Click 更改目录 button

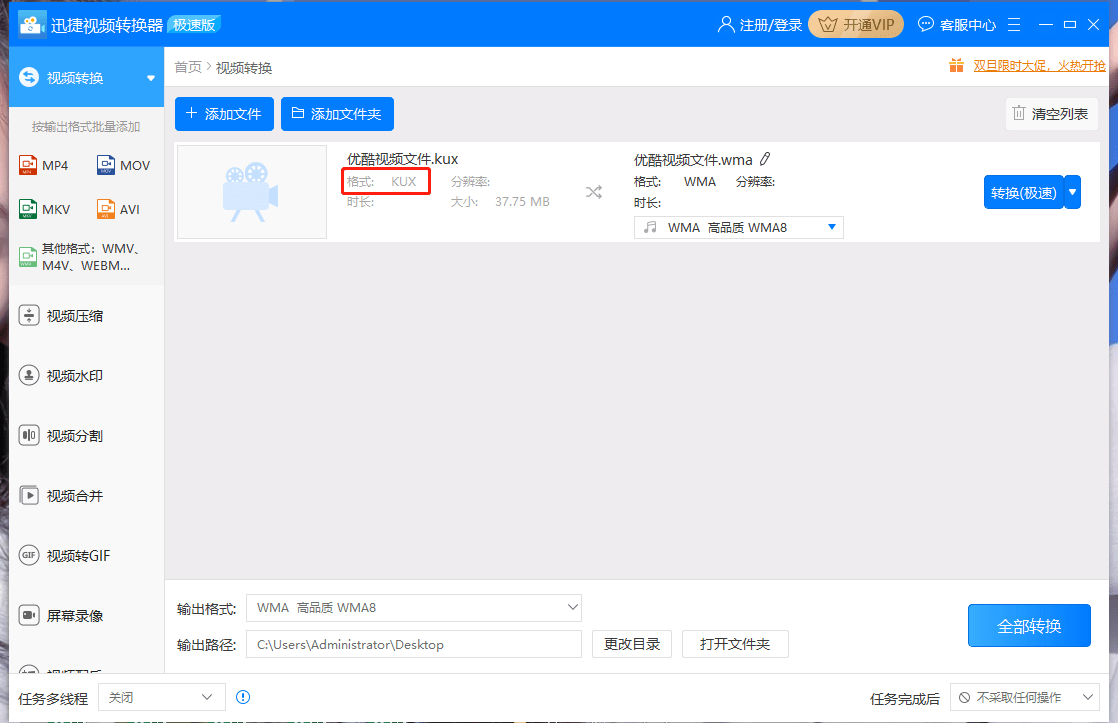(632, 644)
